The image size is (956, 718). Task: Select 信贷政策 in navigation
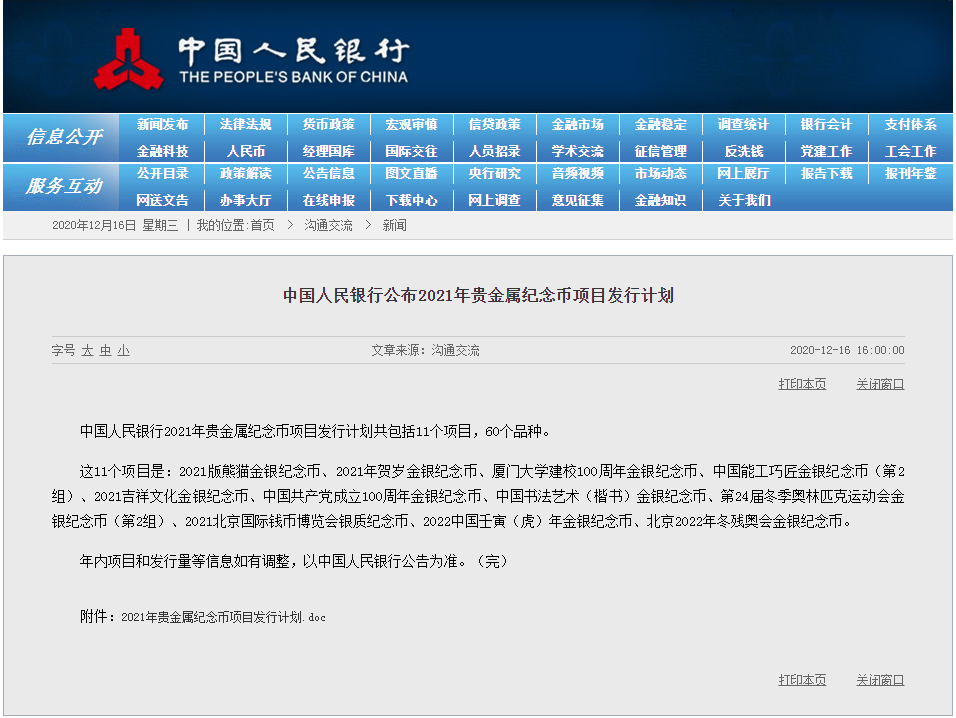pos(494,124)
